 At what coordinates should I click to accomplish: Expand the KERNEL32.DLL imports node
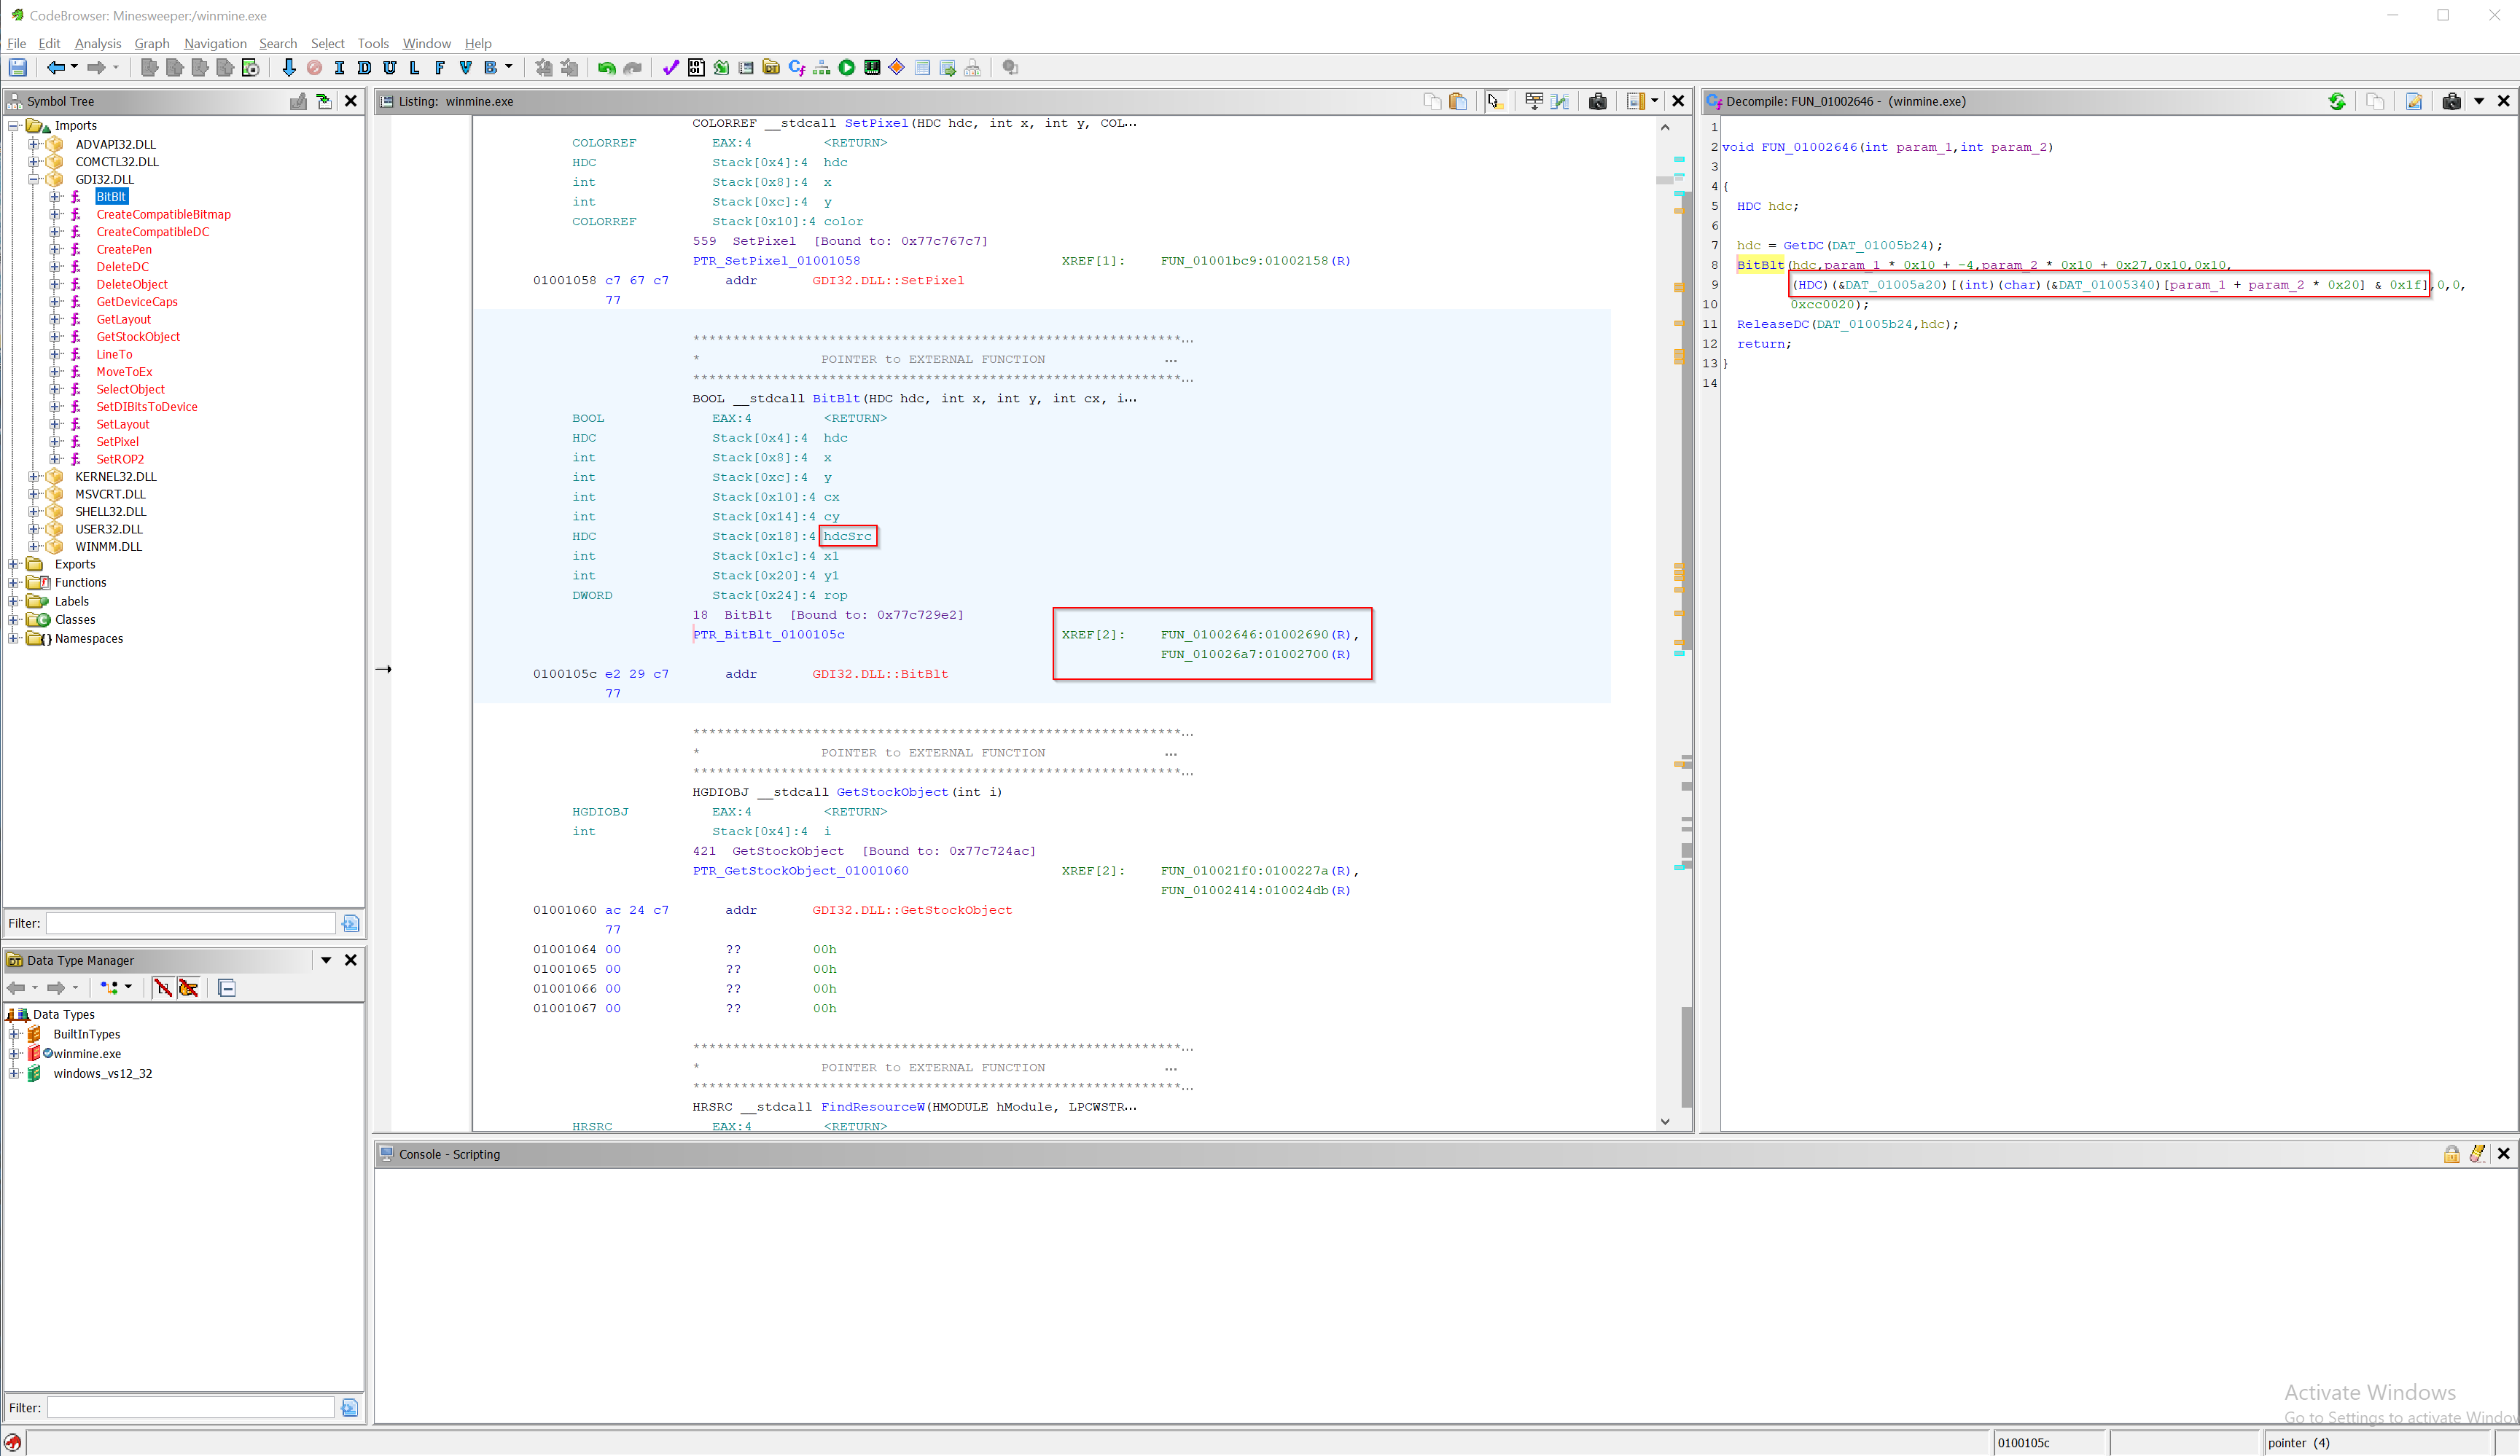pyautogui.click(x=33, y=477)
